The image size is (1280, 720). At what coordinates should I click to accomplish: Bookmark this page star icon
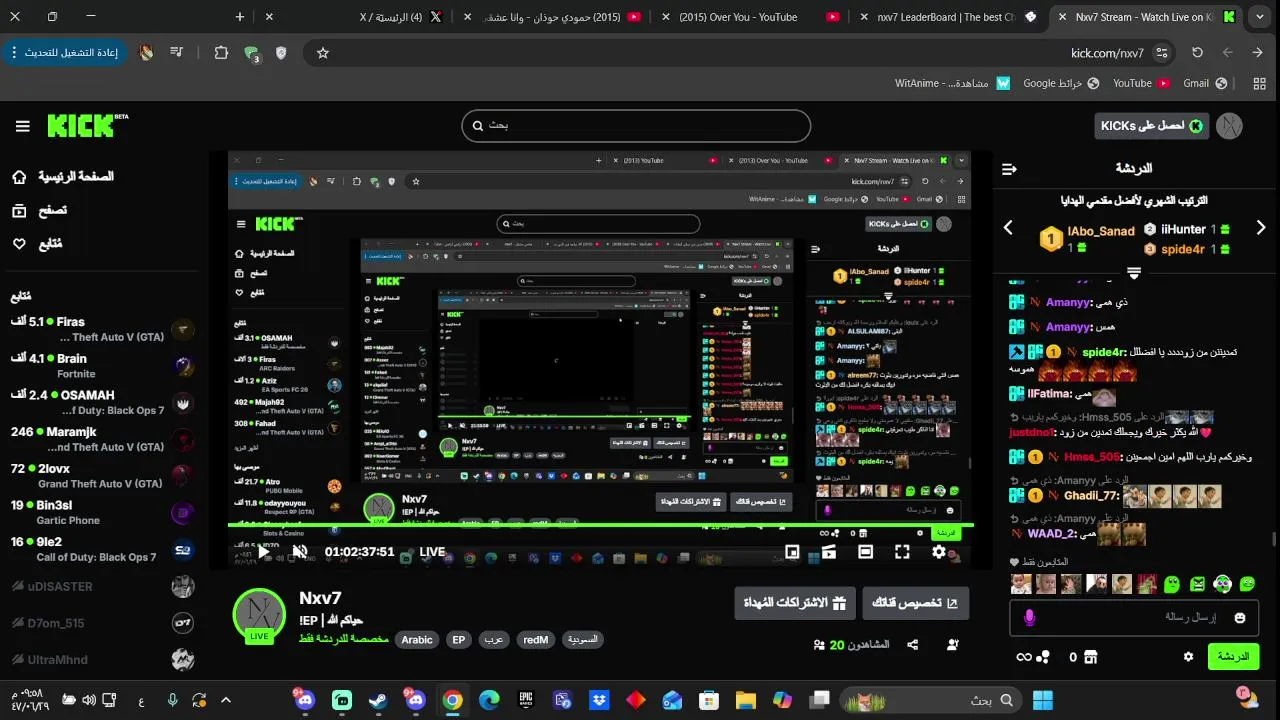coord(323,53)
